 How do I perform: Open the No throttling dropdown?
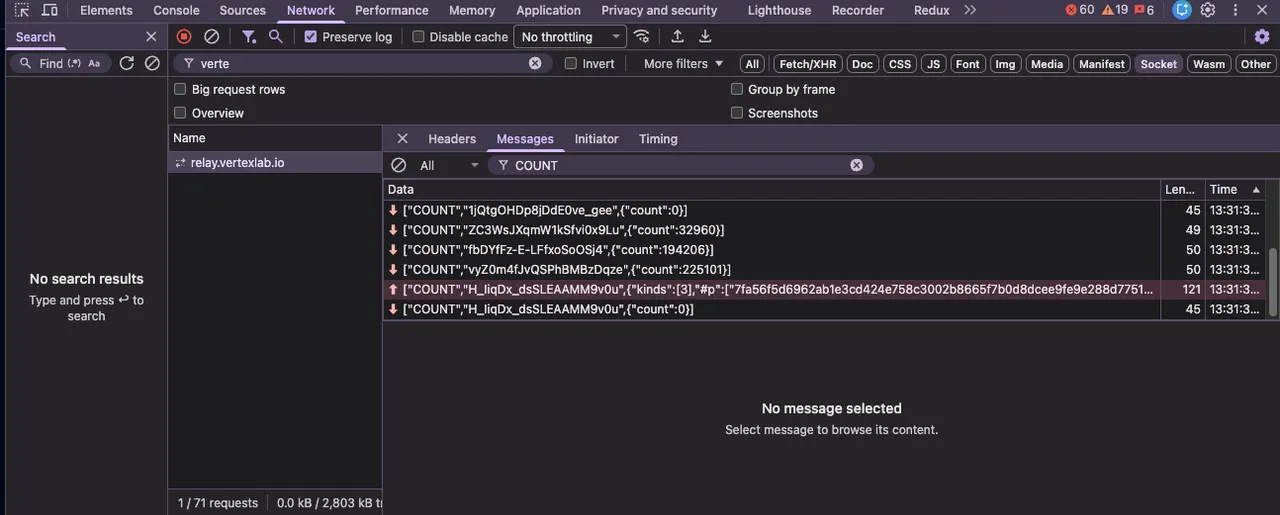pos(570,37)
